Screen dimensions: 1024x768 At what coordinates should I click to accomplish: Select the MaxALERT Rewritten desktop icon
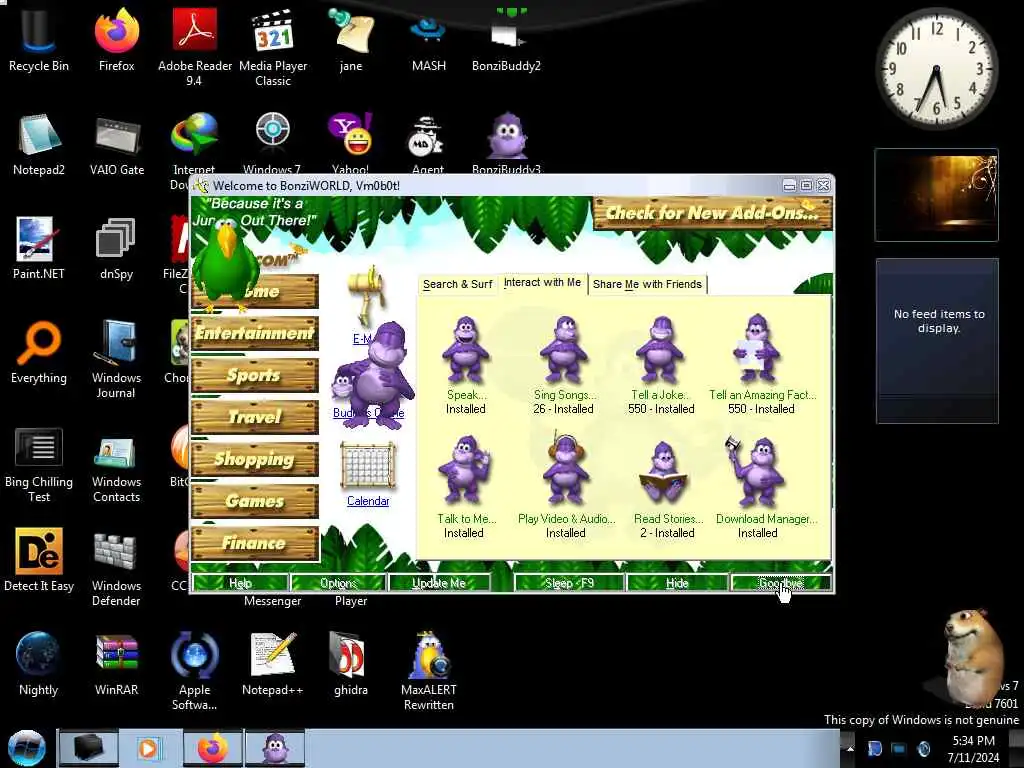pyautogui.click(x=428, y=671)
